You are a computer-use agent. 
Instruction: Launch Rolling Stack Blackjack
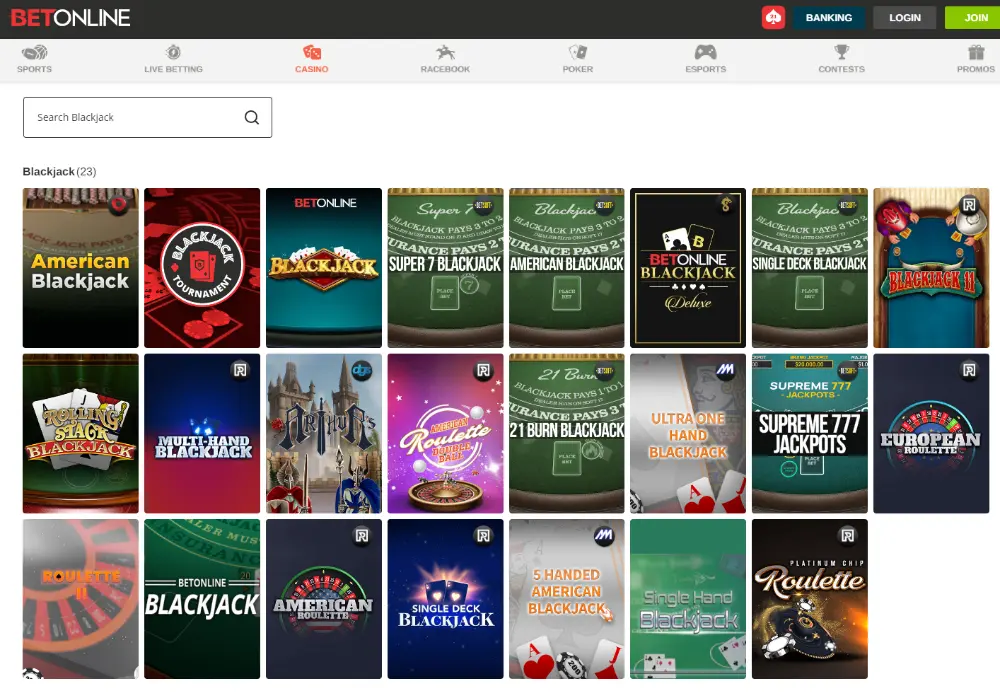80,434
